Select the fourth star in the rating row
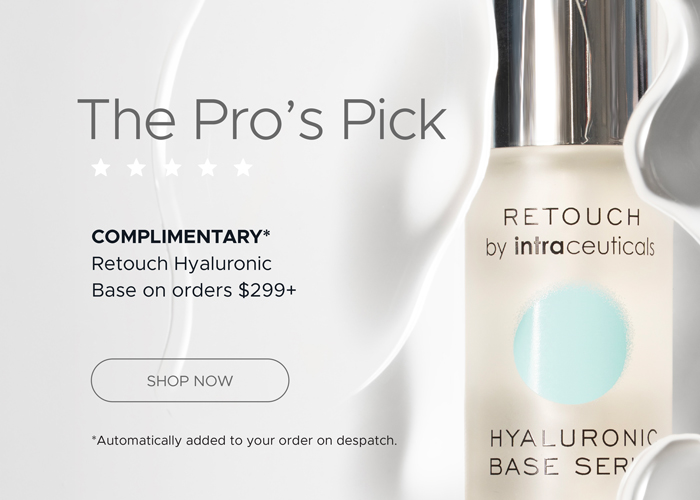 [x=208, y=168]
